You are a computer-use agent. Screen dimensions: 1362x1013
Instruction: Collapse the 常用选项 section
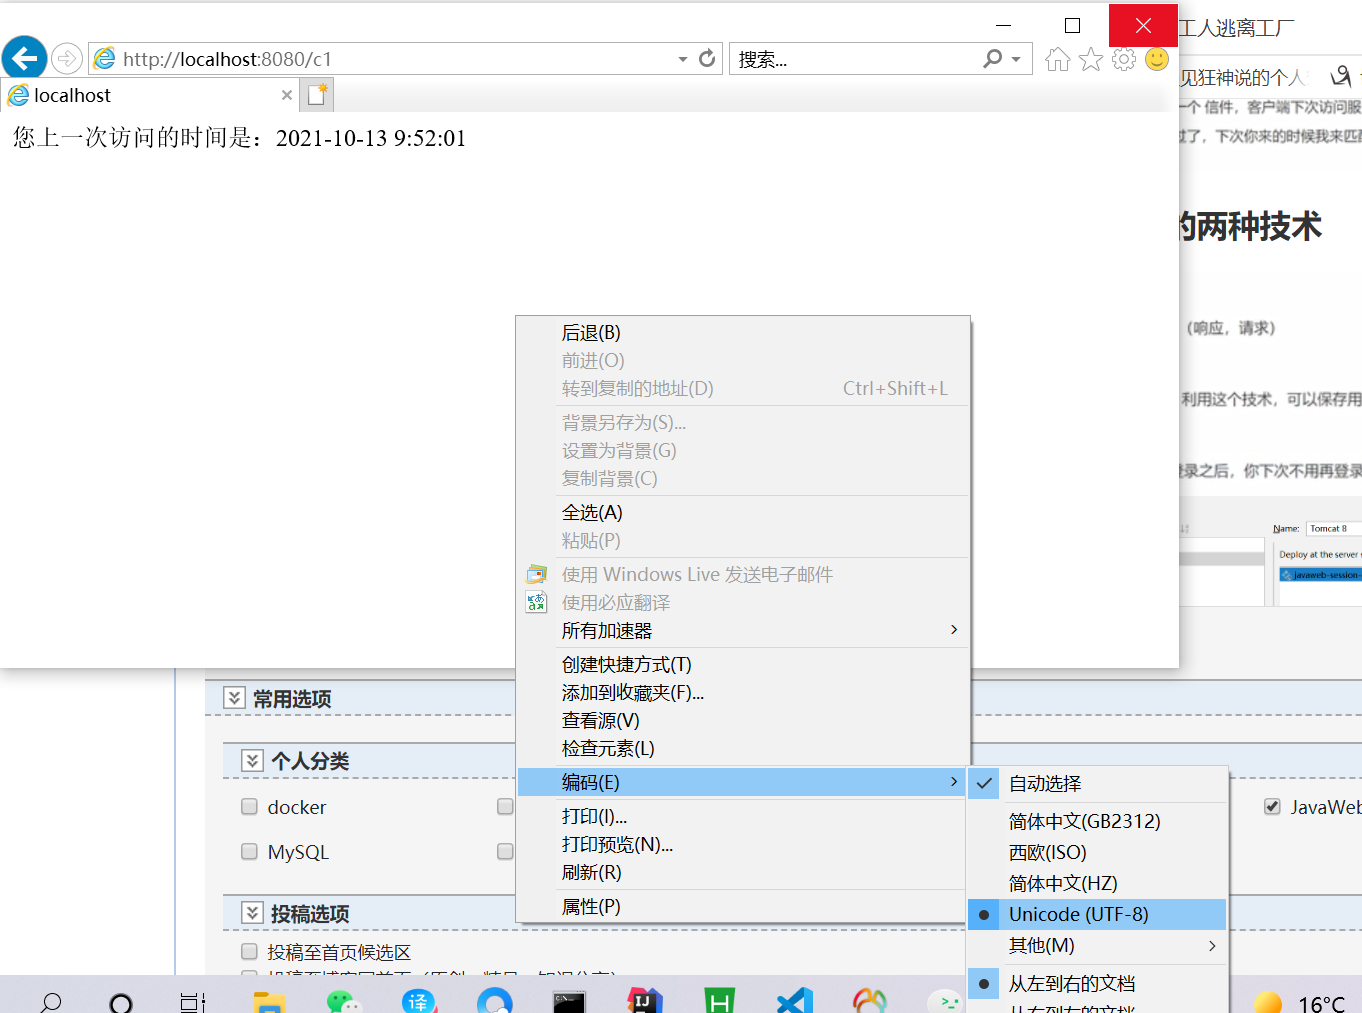pyautogui.click(x=234, y=698)
